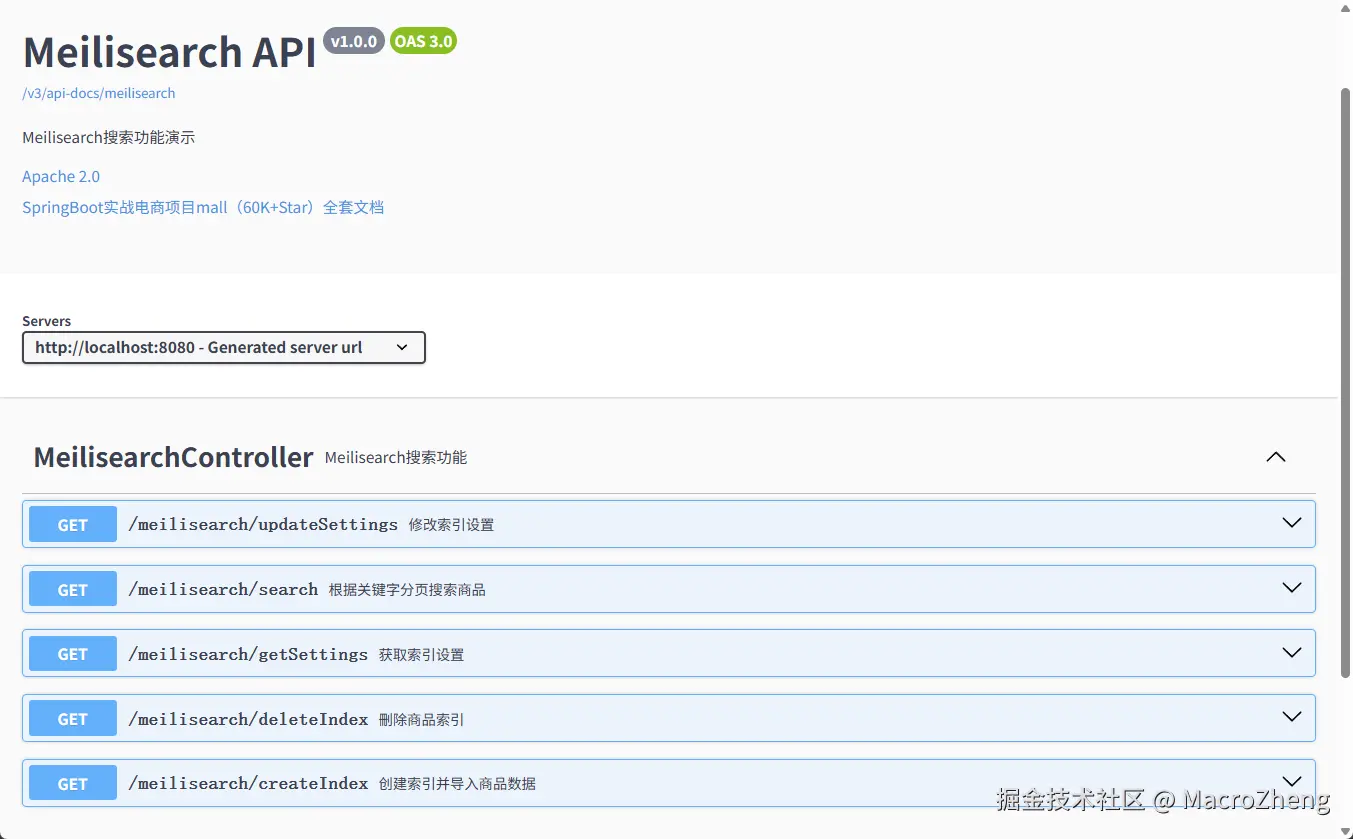Screen dimensions: 1353x839
Task: Click the MeilisearchController heading
Action: 174,457
